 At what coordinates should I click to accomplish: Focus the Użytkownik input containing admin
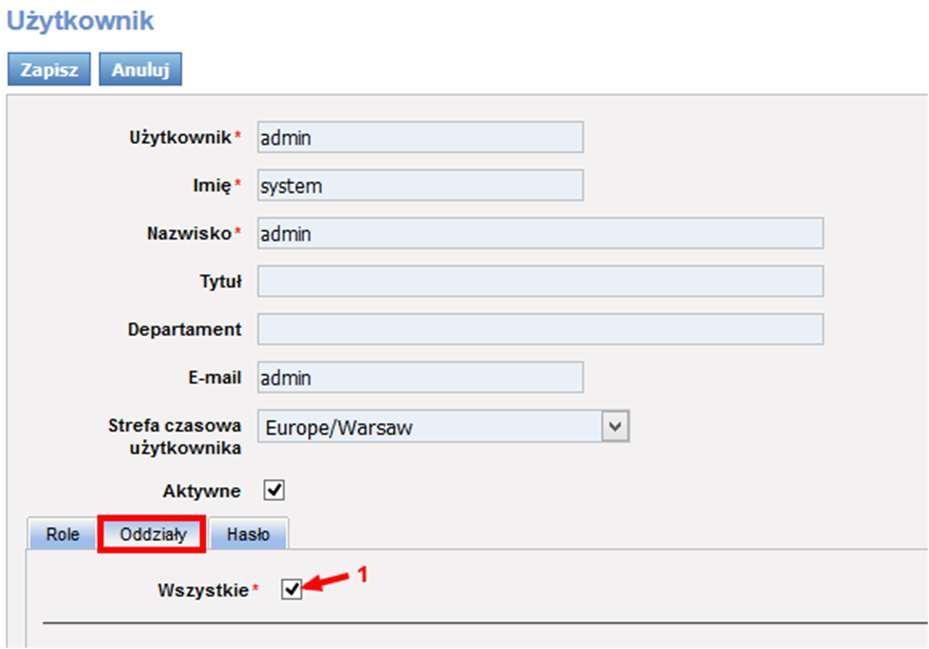tap(421, 138)
